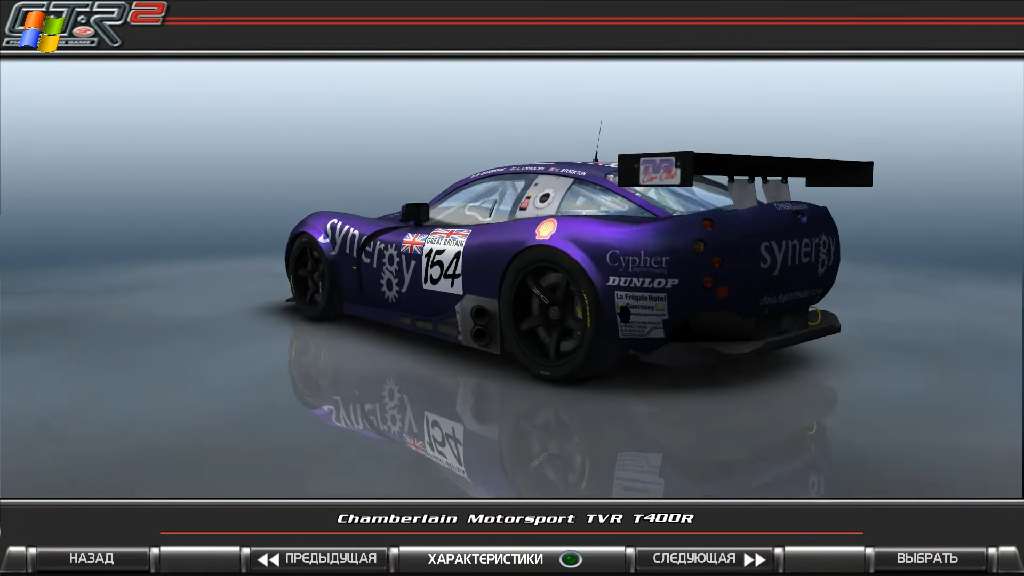Open car specs via ХАРАКТЕРИСТИКИ

point(512,559)
